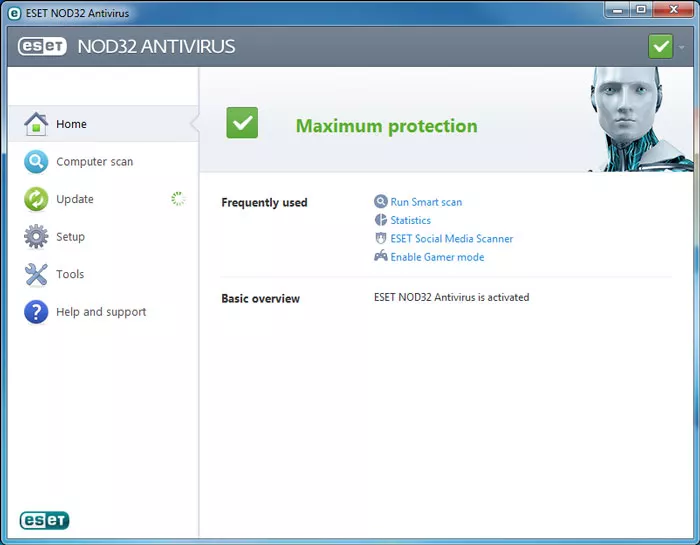Minimize the ESET window
Viewport: 700px width, 545px height.
(x=617, y=10)
